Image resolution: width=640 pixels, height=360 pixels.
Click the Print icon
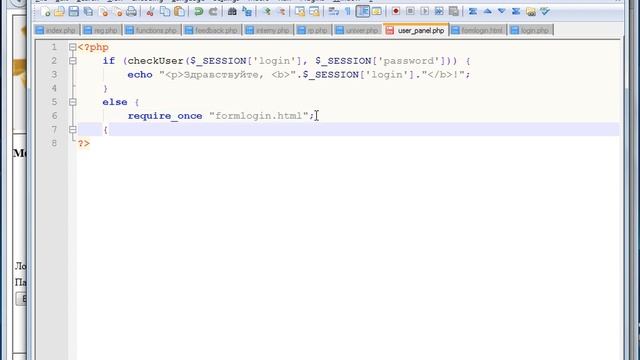coord(131,11)
